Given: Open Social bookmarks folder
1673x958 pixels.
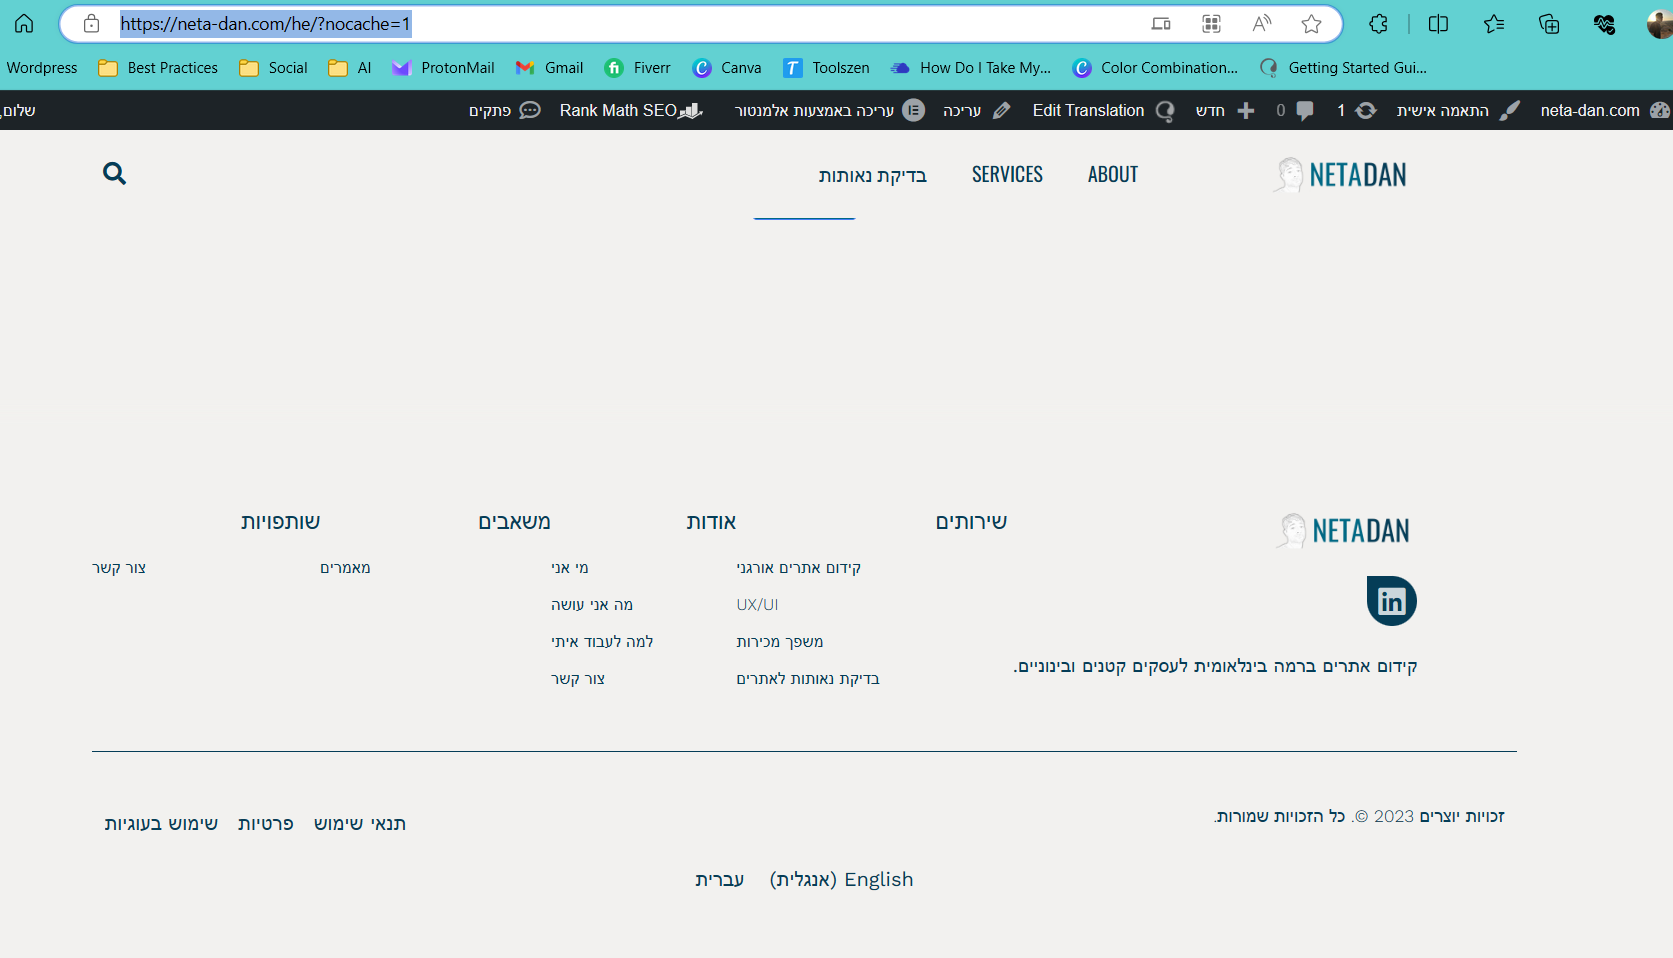Looking at the screenshot, I should pos(273,68).
